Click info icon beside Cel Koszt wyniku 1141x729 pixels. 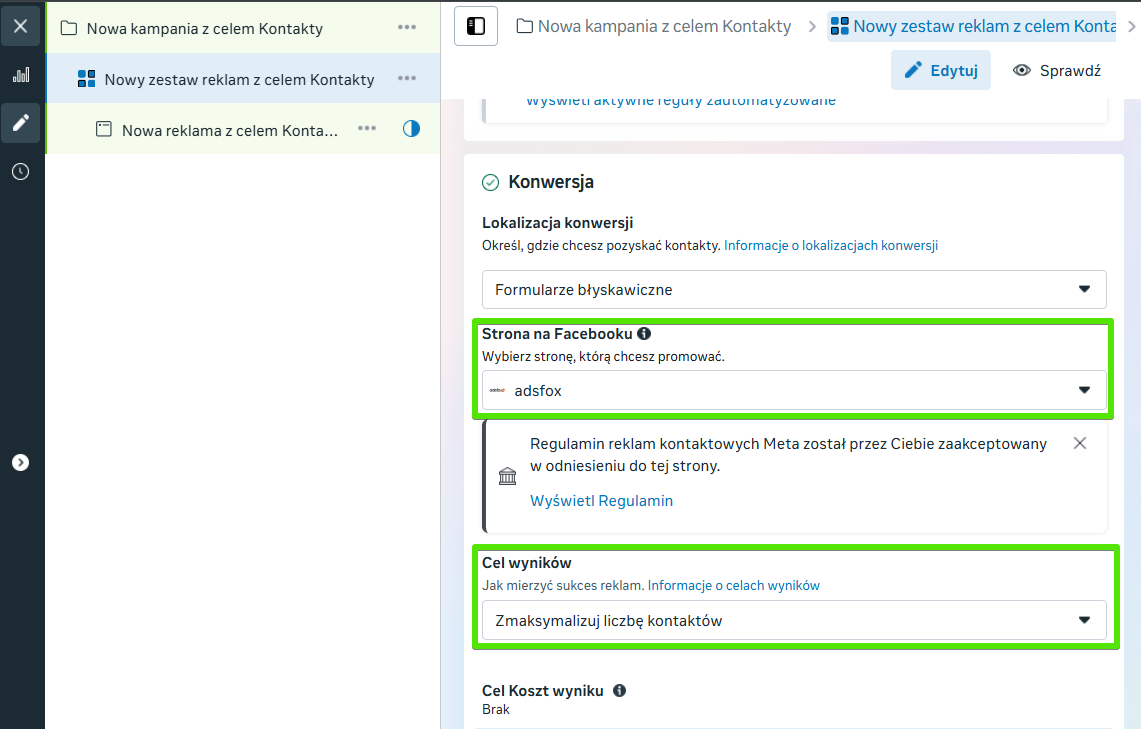tap(620, 691)
